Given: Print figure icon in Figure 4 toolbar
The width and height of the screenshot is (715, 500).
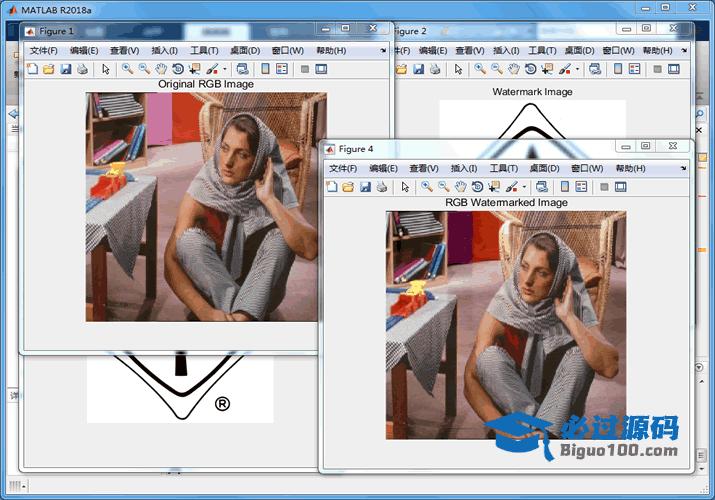Looking at the screenshot, I should tap(382, 187).
